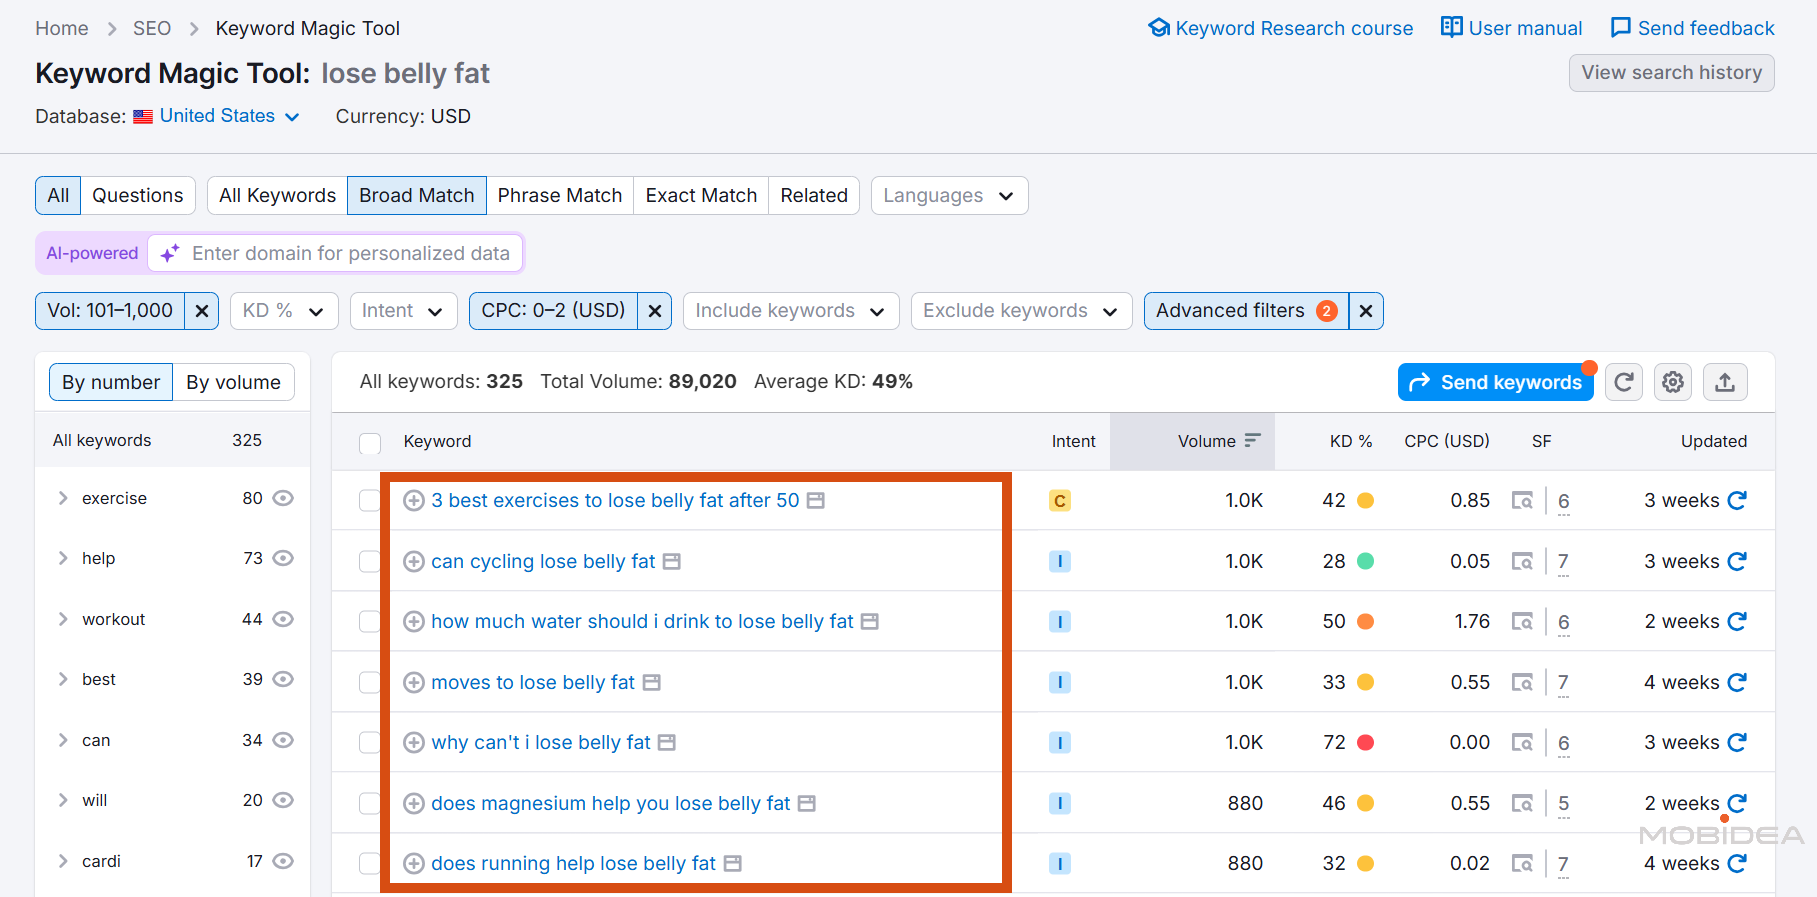This screenshot has width=1817, height=897.
Task: Open SERP page icon beside 'how much water' keyword
Action: click(870, 621)
